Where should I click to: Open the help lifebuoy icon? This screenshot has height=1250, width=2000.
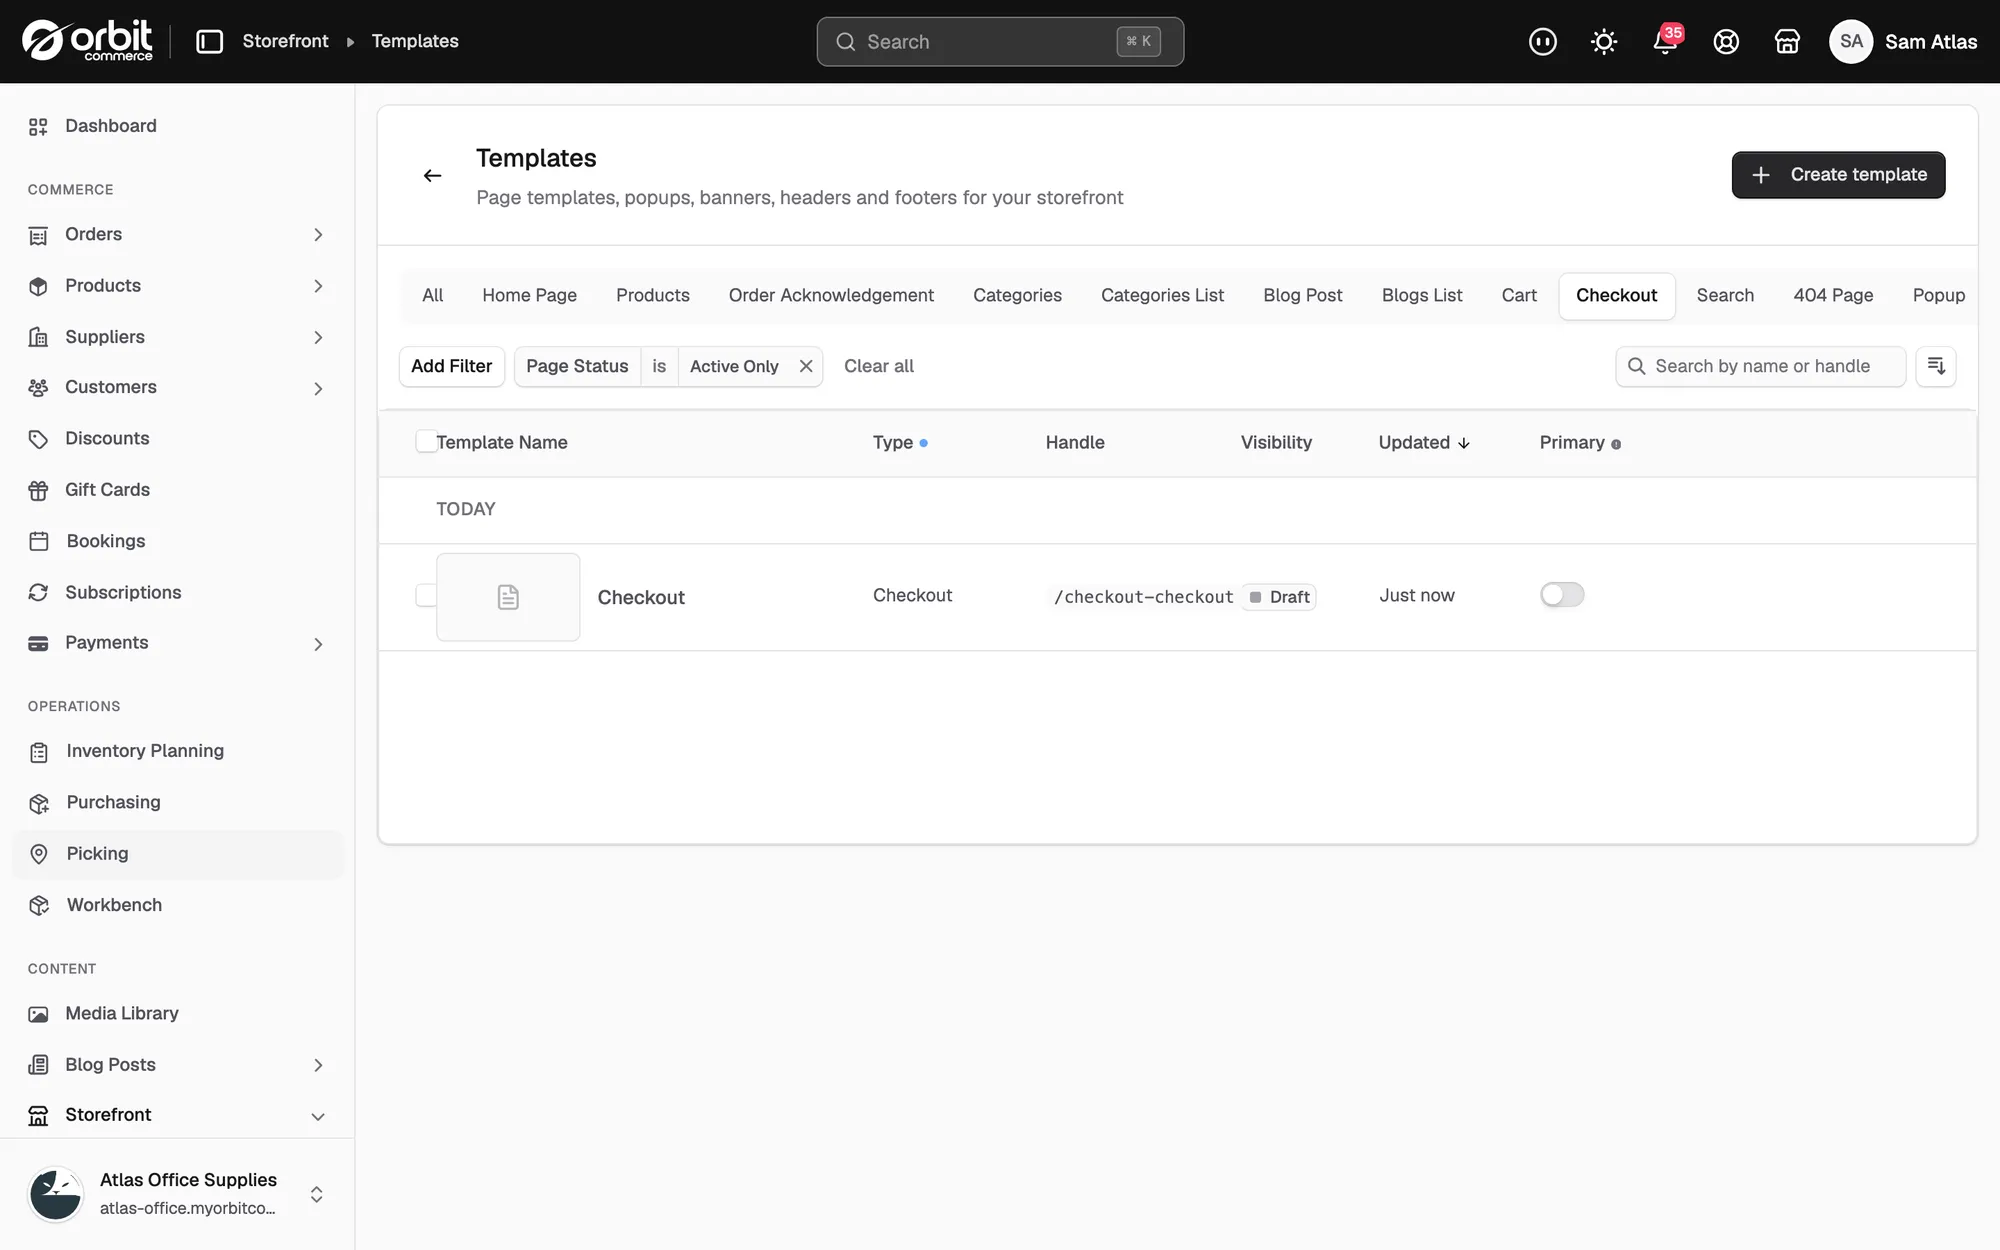click(1726, 41)
